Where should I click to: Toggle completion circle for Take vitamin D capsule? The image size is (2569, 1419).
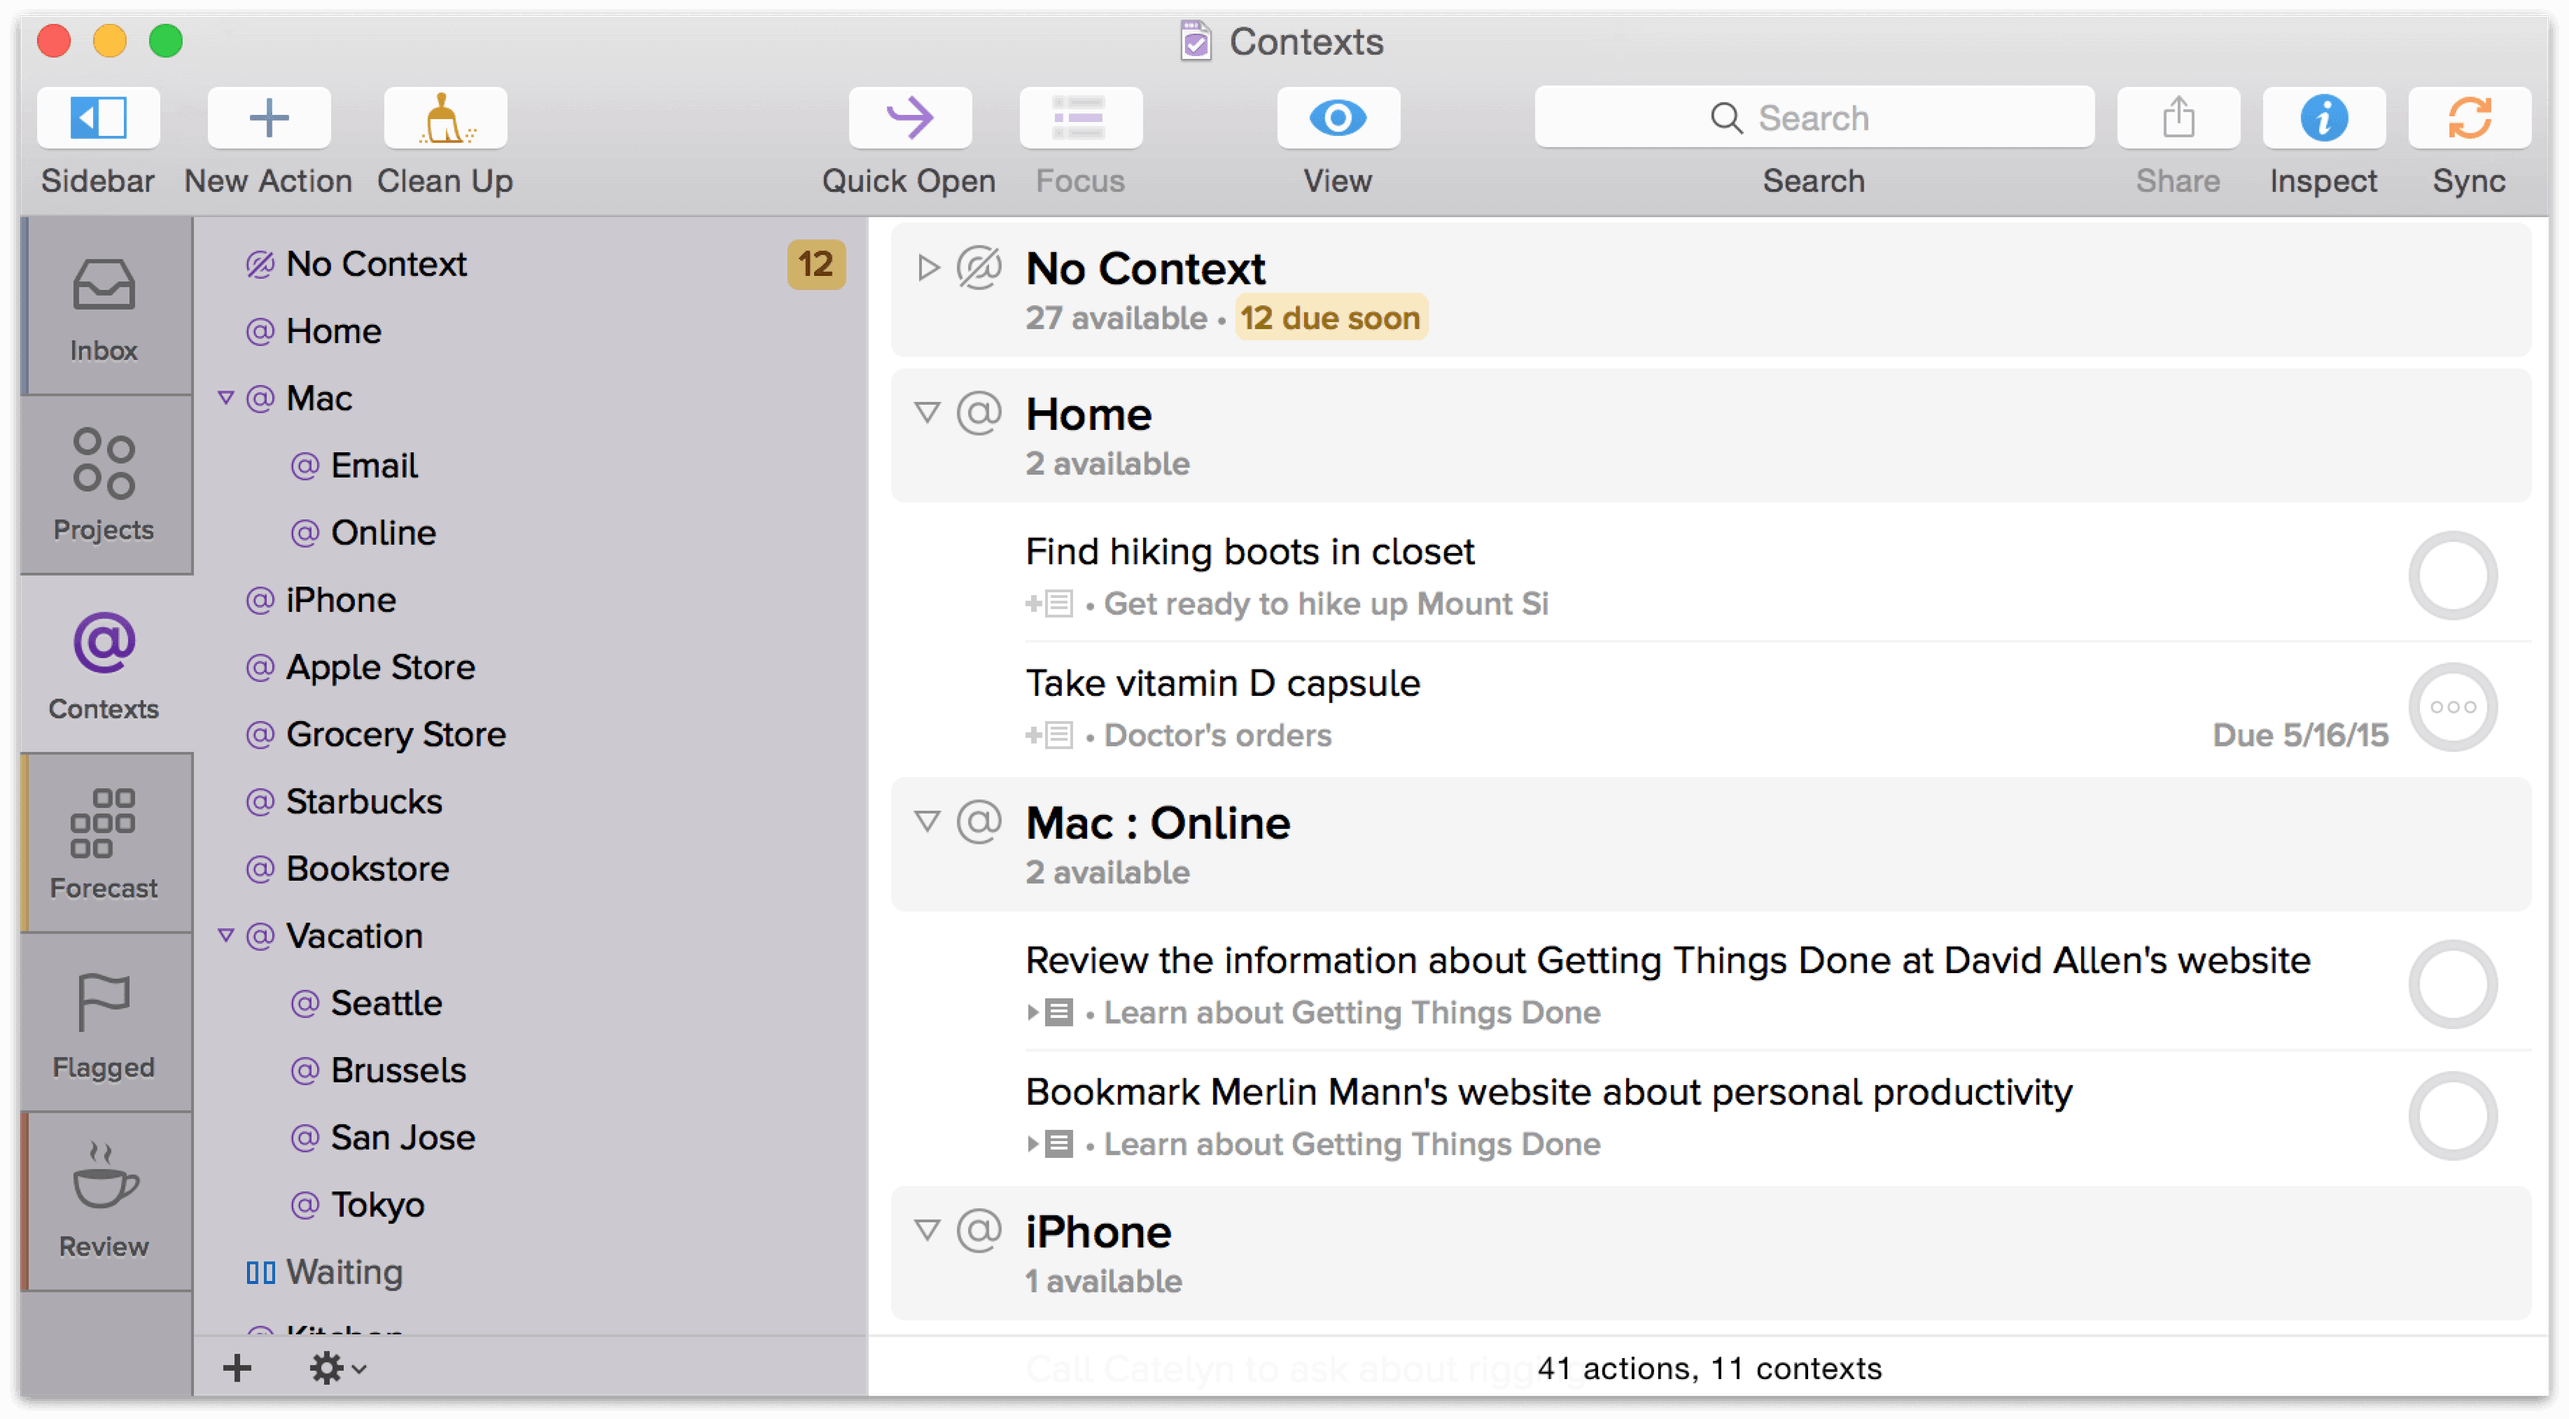(2455, 704)
